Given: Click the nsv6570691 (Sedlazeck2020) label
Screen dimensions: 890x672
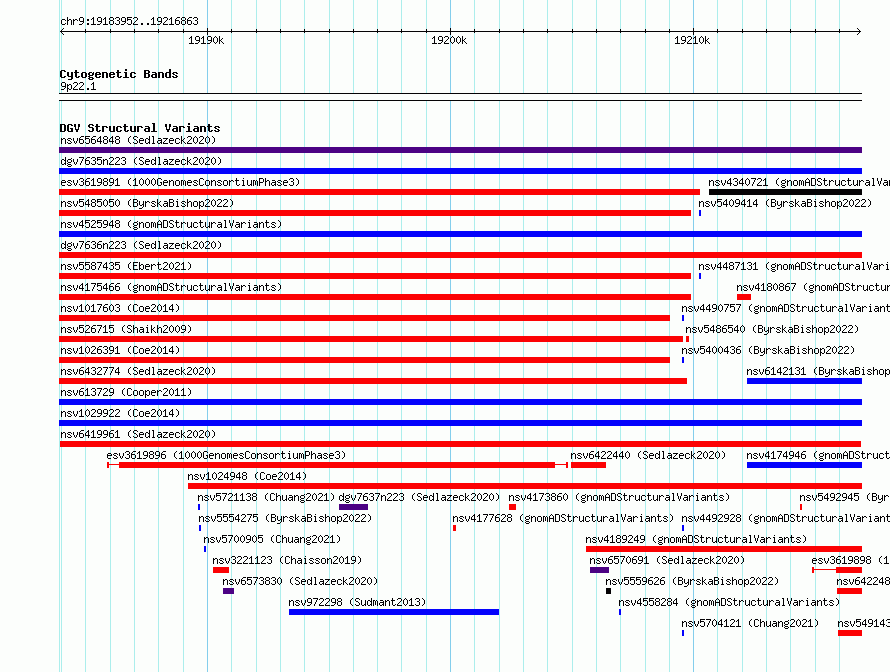Looking at the screenshot, I should click(x=667, y=560).
